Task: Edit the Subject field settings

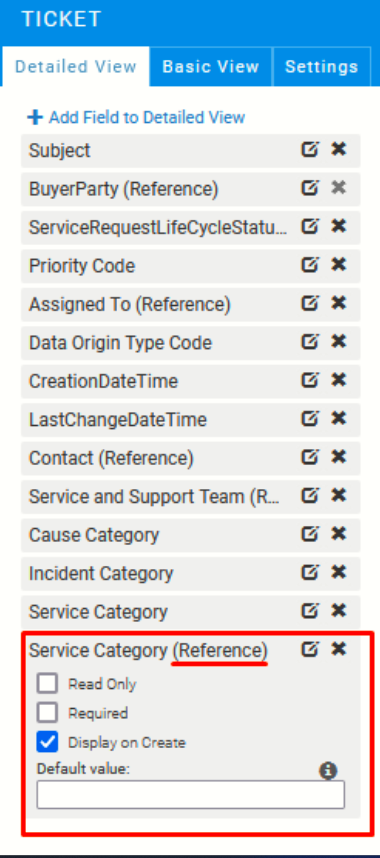Action: coord(310,149)
